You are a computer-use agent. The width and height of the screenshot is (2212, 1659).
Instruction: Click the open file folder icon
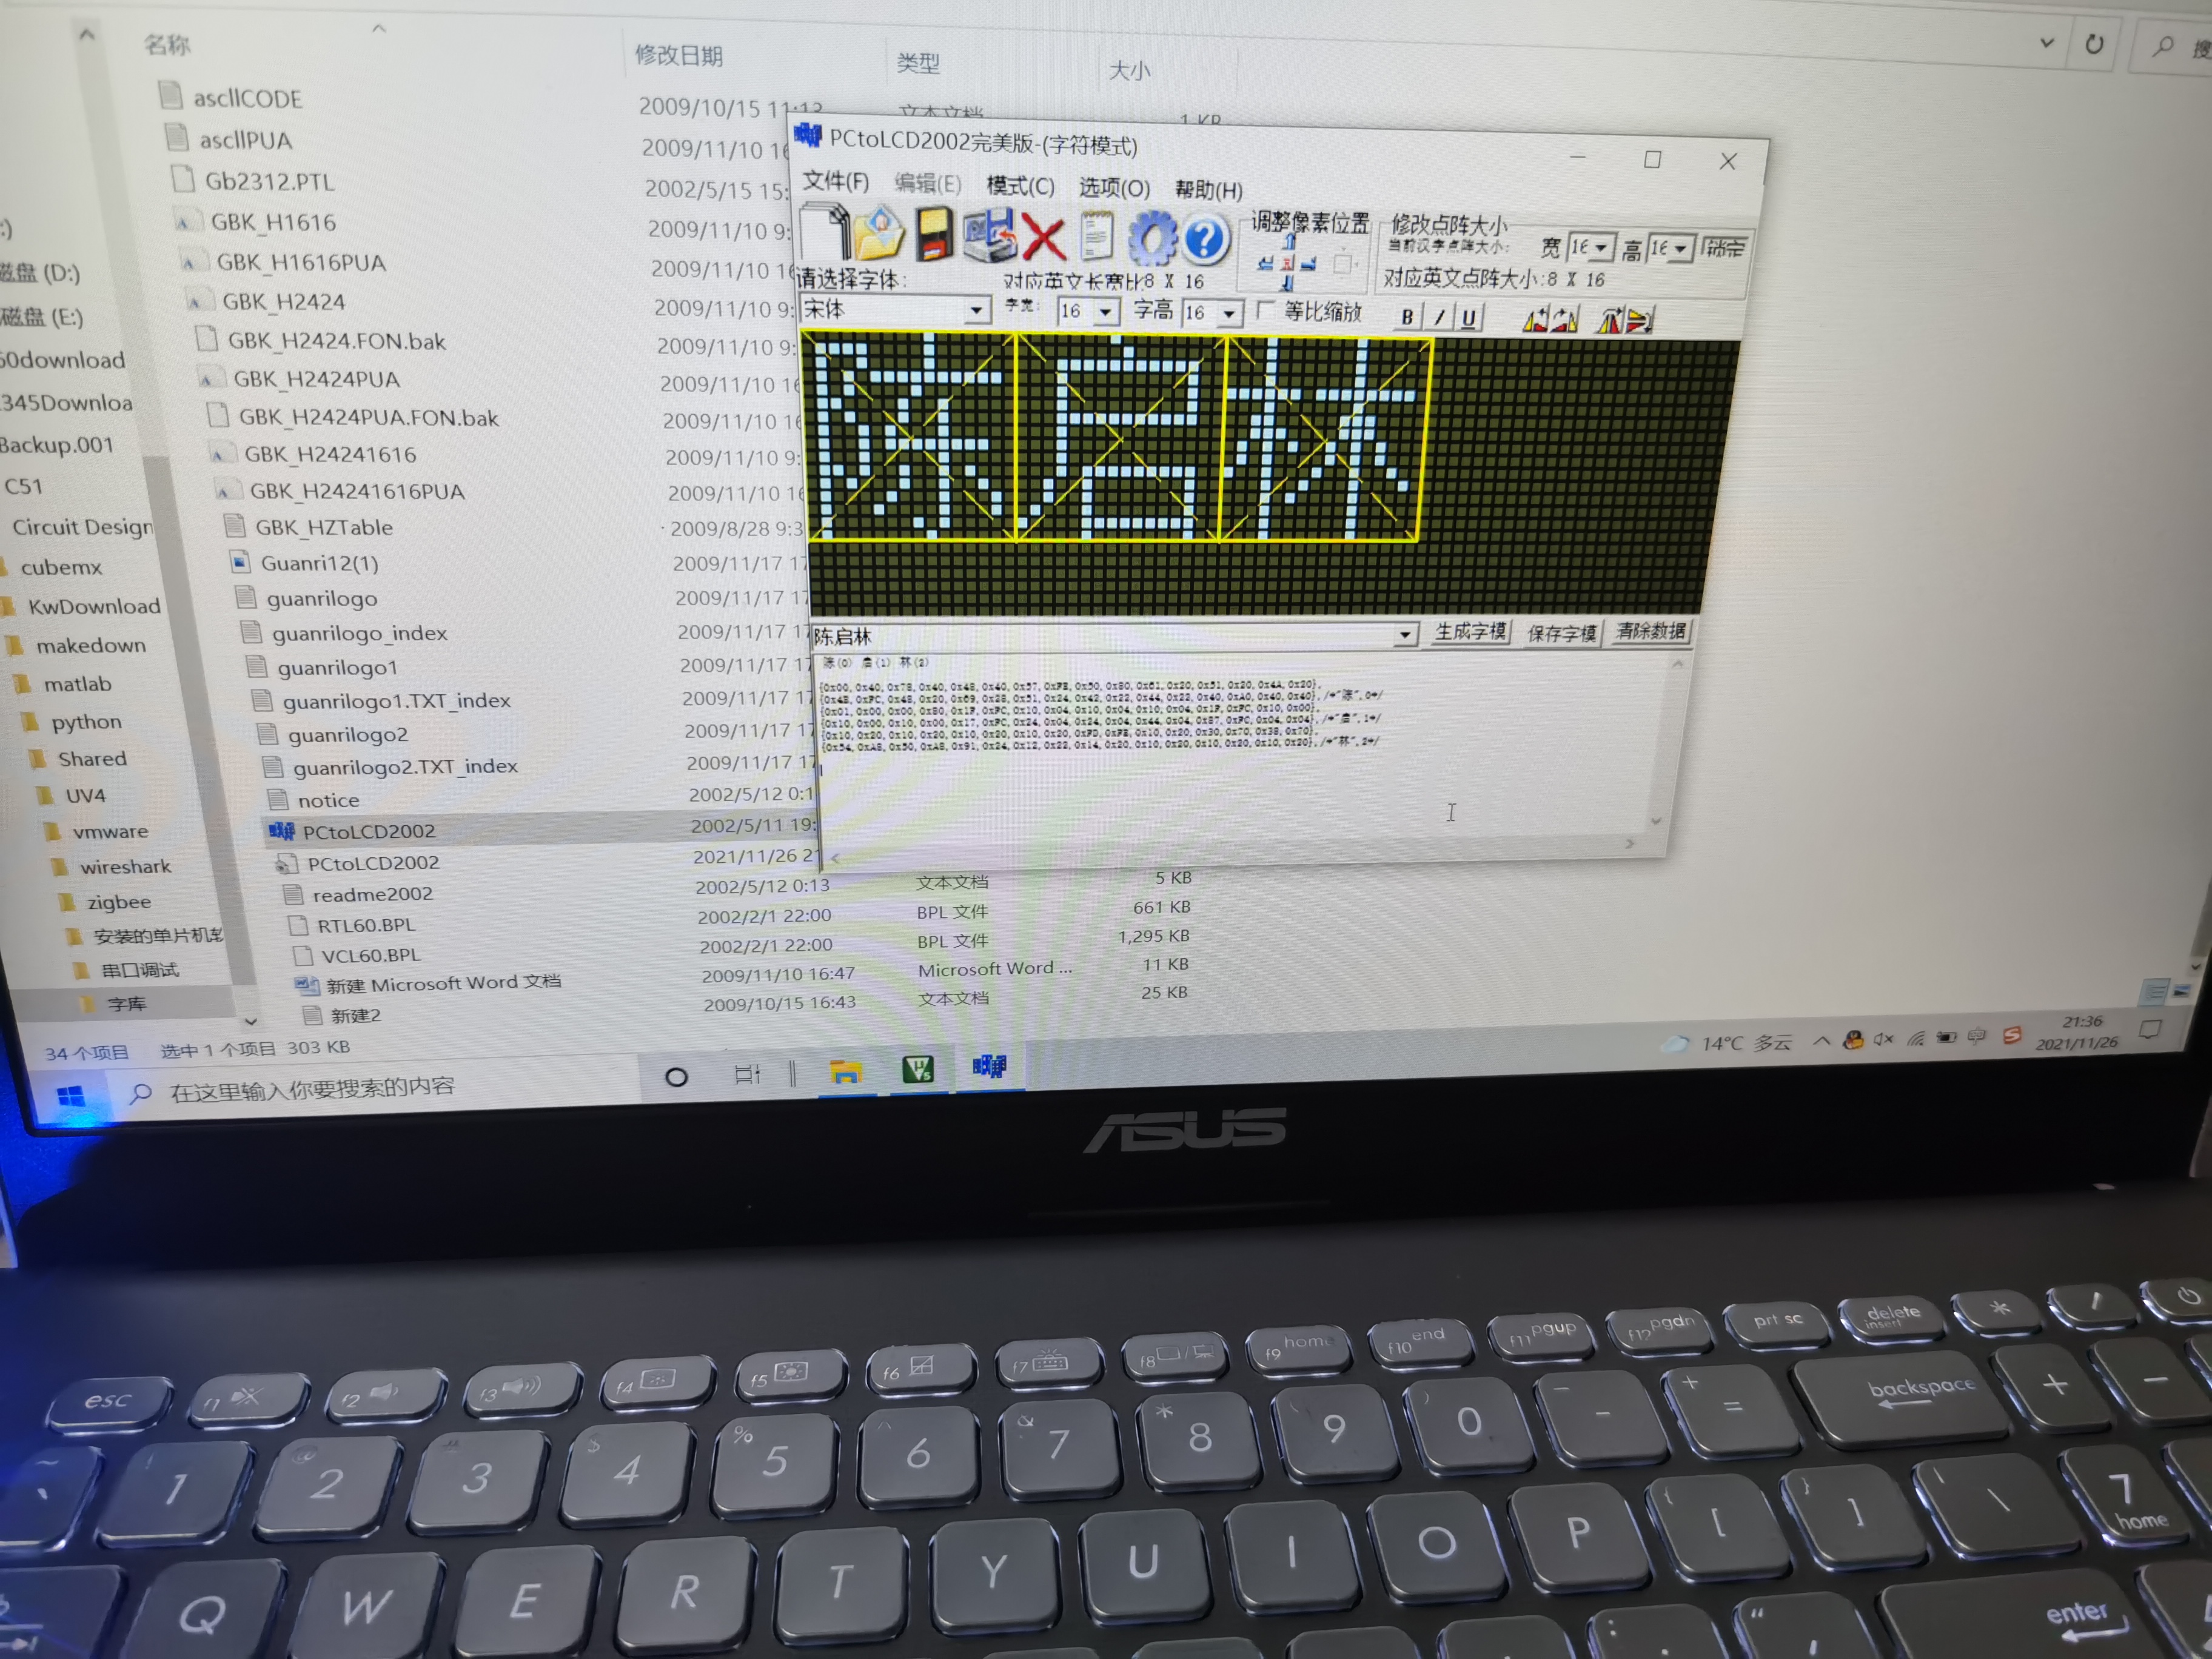tap(879, 235)
